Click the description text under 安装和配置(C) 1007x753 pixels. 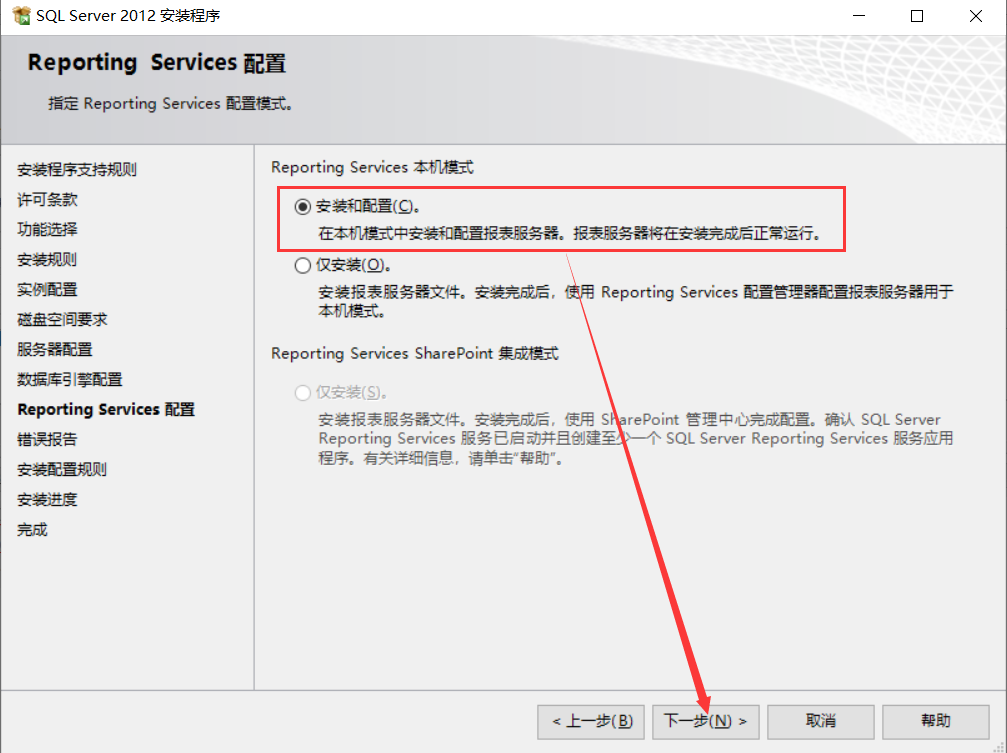(x=570, y=233)
